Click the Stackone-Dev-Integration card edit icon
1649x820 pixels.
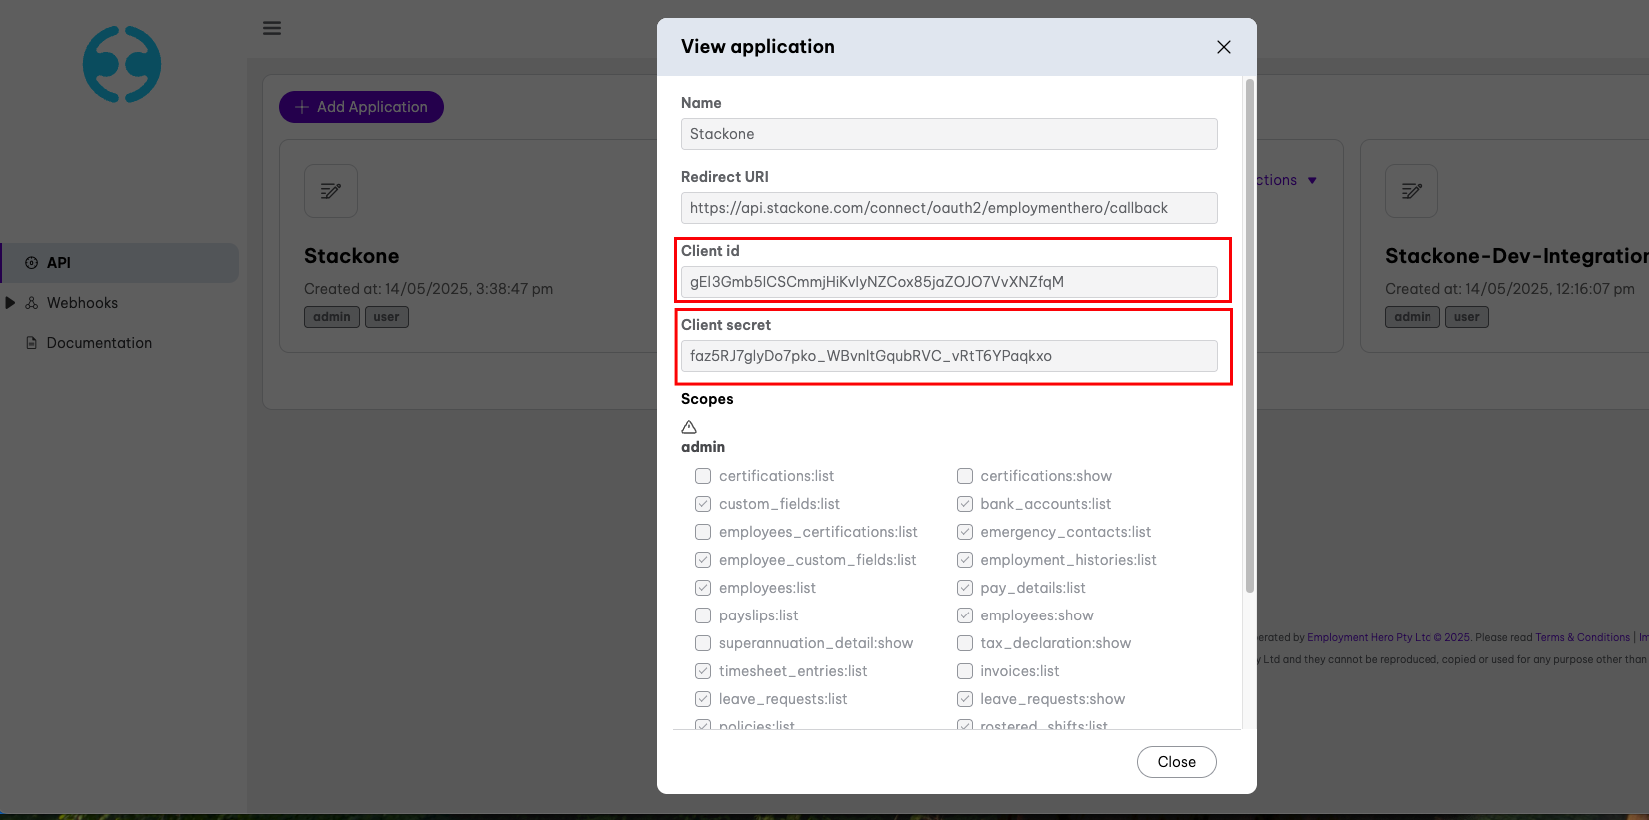tap(1411, 191)
